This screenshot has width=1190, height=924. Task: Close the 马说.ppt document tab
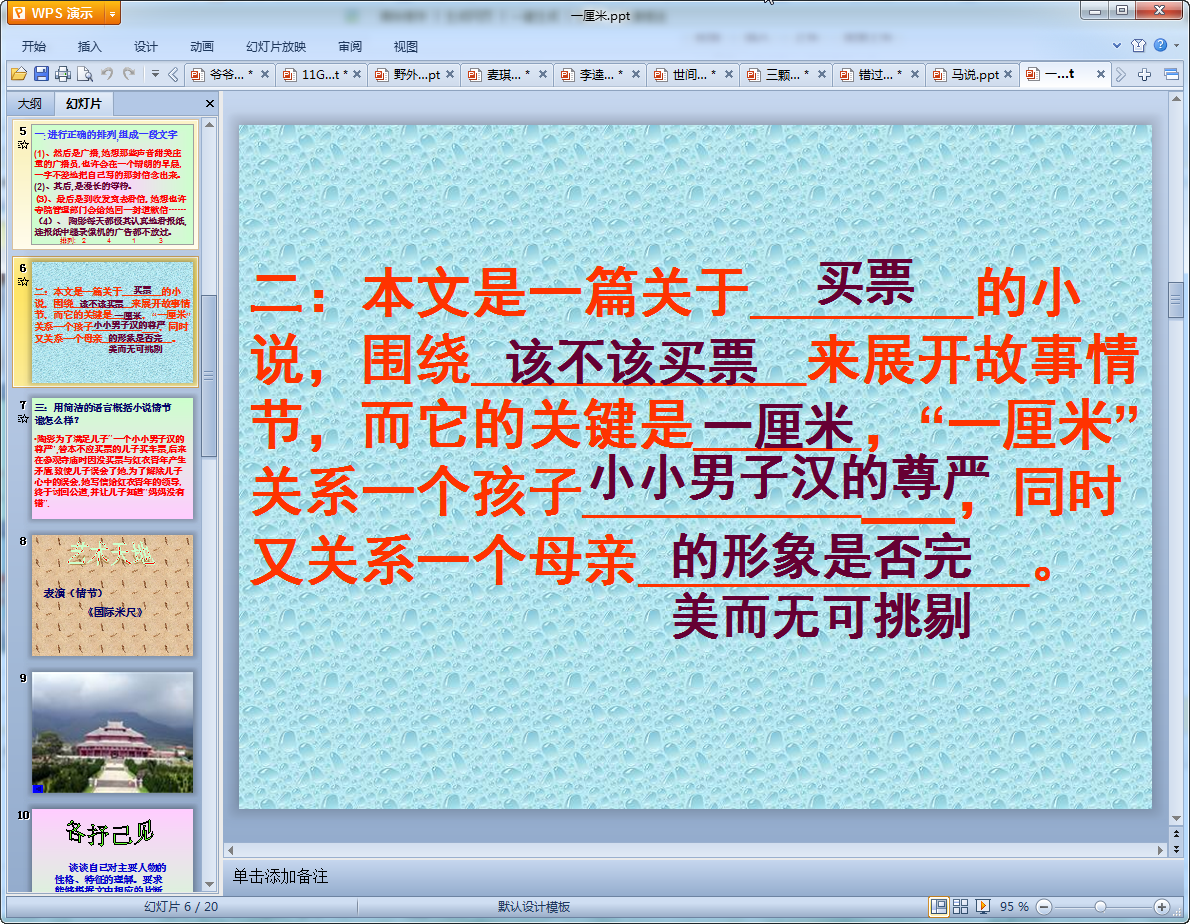(x=1008, y=74)
